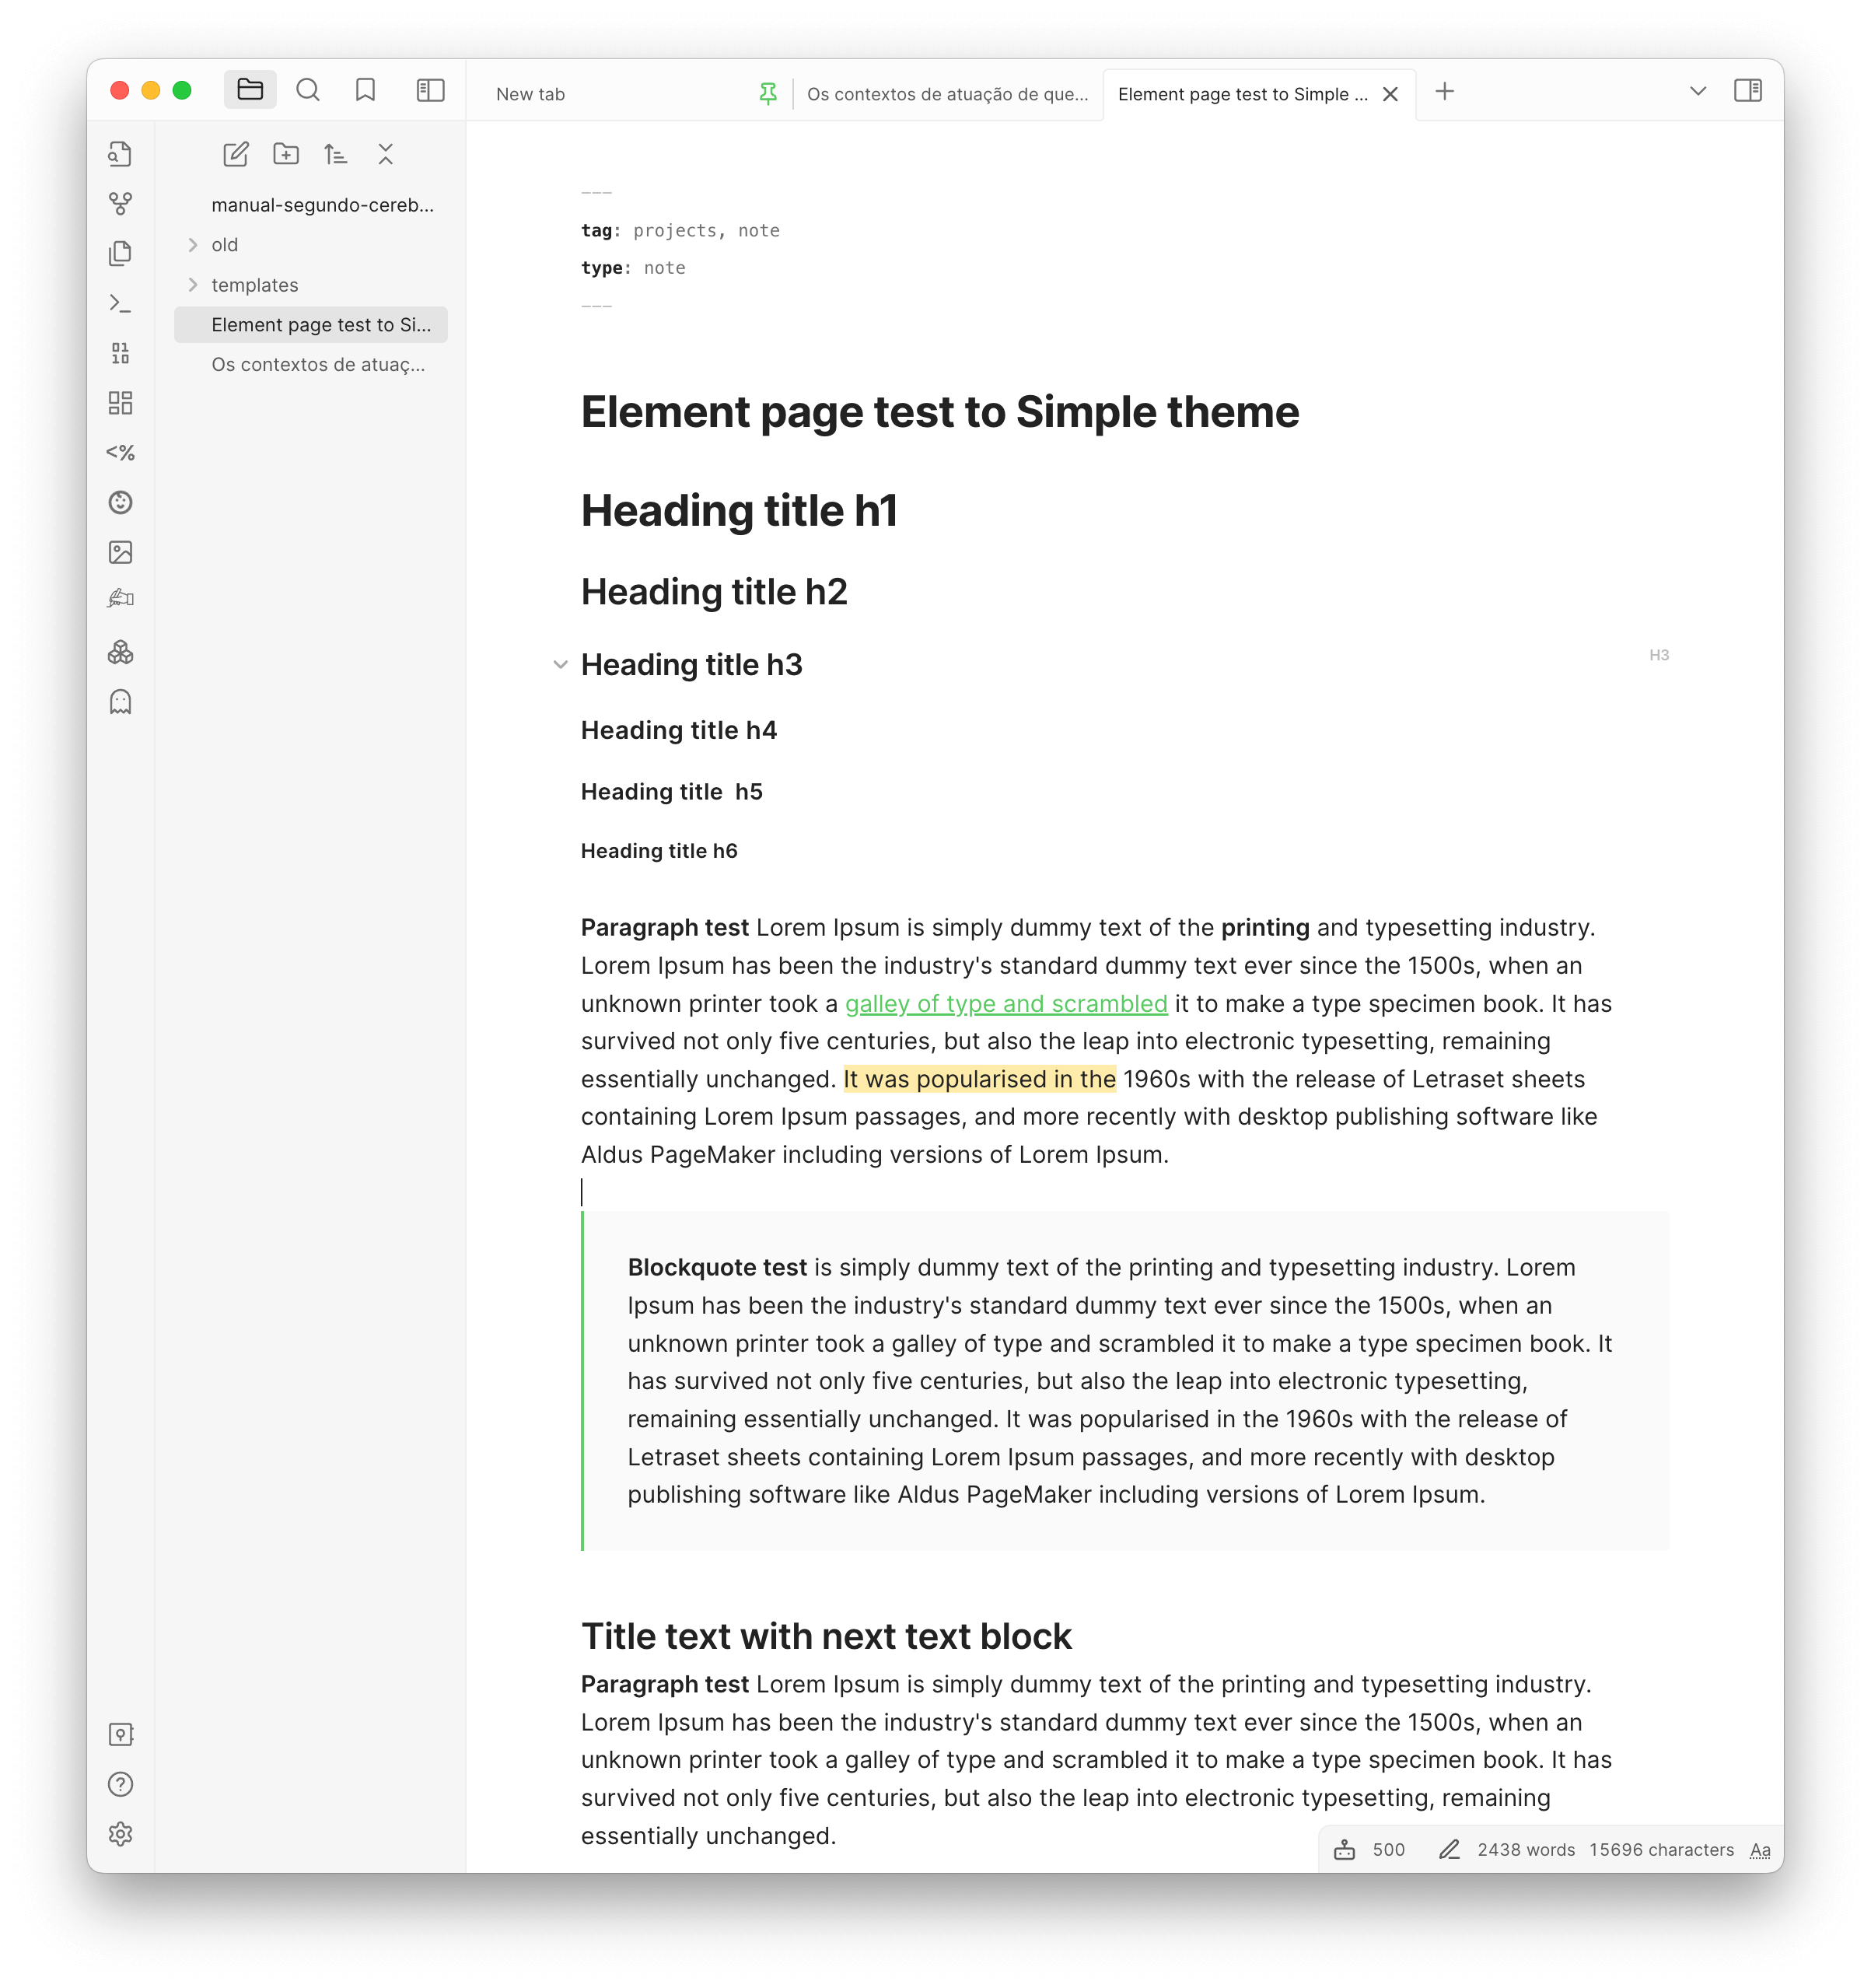
Task: Toggle the left sidebar
Action: tap(430, 91)
